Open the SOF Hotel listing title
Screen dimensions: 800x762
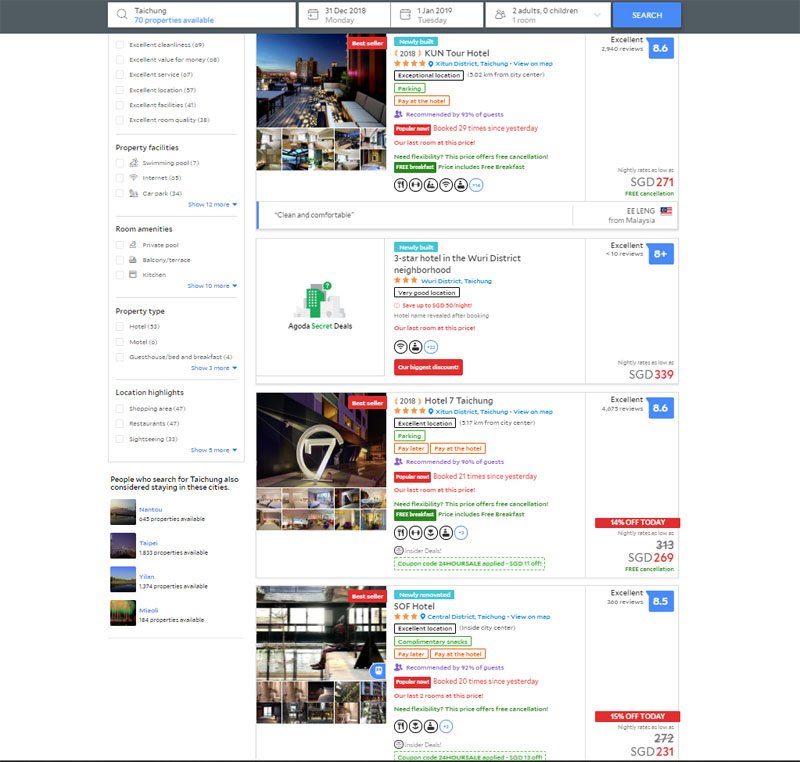[414, 606]
